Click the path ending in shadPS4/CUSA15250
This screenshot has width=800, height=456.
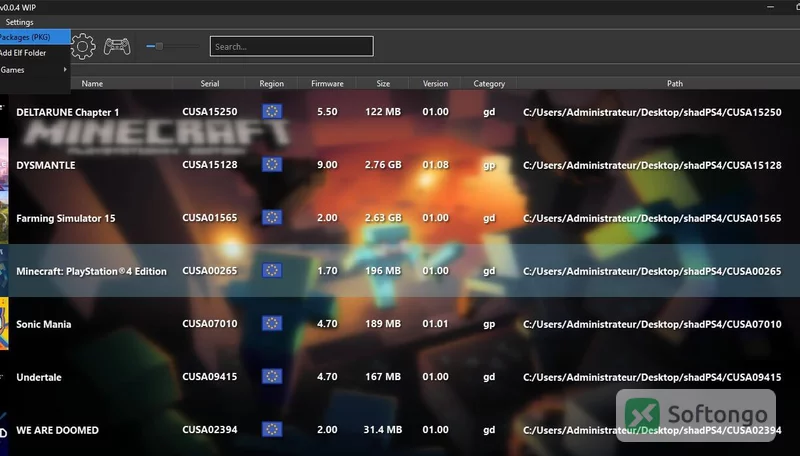click(x=652, y=112)
